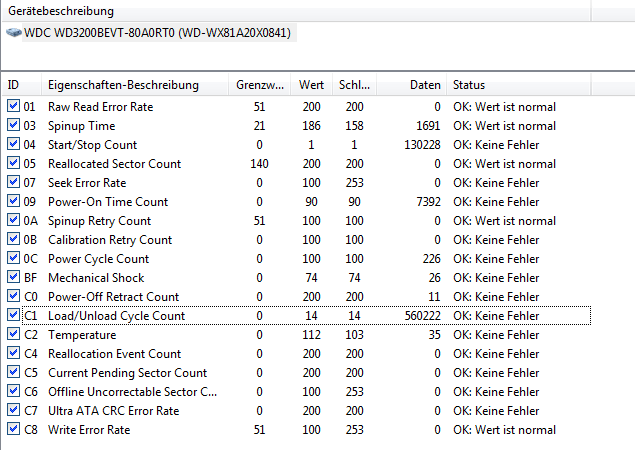Viewport: 635px width, 450px height.
Task: Uncheck the Reallocated Sector Count checkbox
Action: [13, 163]
